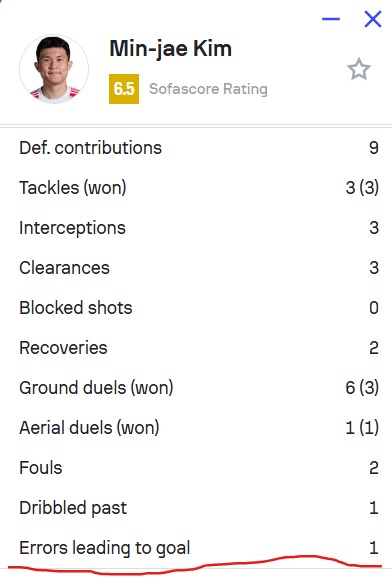Open Min-jae Kim's profile photo
Viewport: 392px width, 583px height.
(x=54, y=69)
